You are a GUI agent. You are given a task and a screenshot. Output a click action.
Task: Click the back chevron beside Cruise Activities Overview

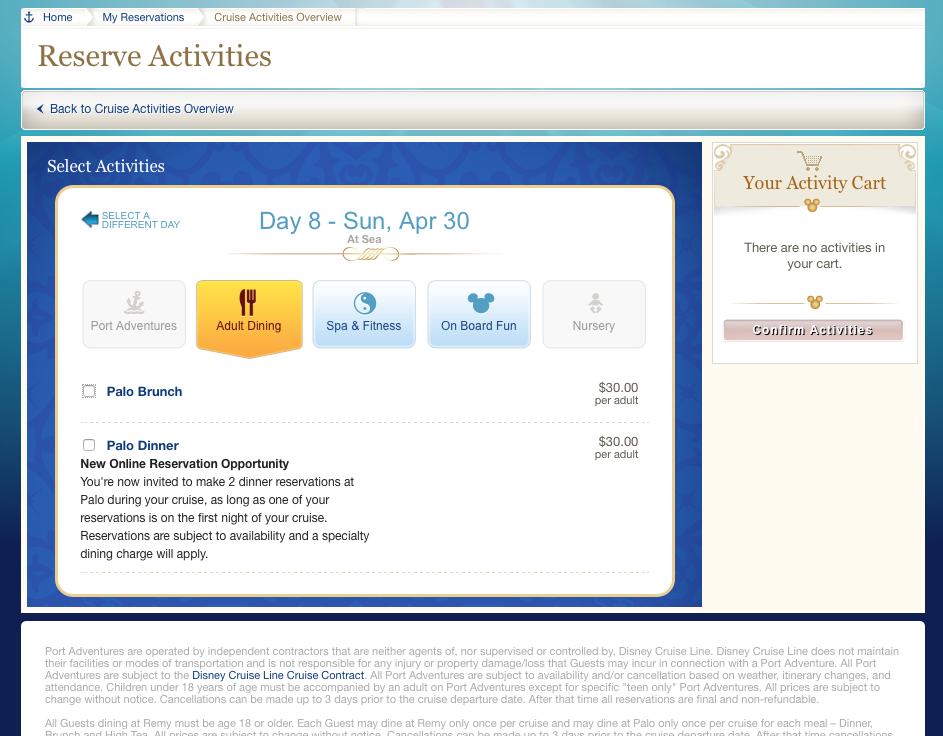[x=40, y=109]
